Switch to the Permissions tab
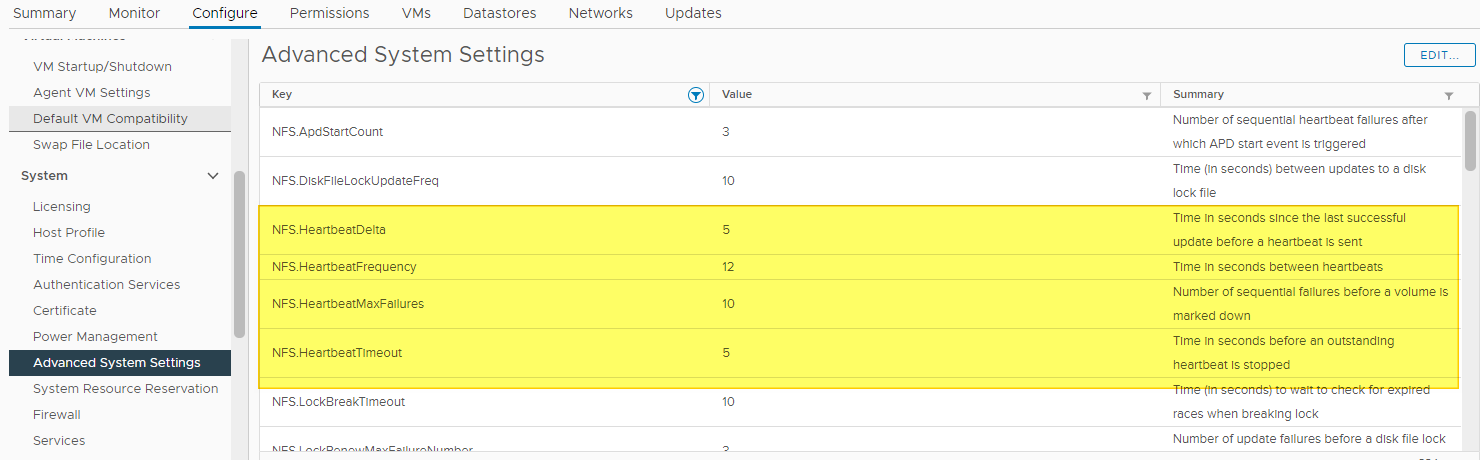 329,13
